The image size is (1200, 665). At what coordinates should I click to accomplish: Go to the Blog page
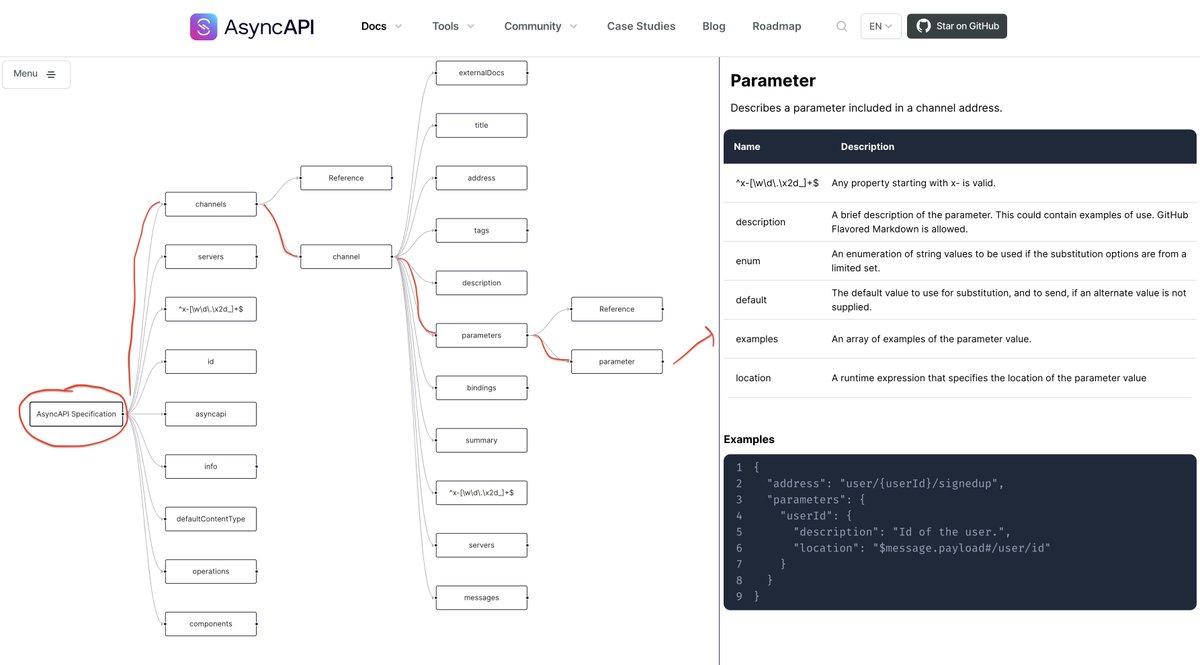tap(714, 26)
